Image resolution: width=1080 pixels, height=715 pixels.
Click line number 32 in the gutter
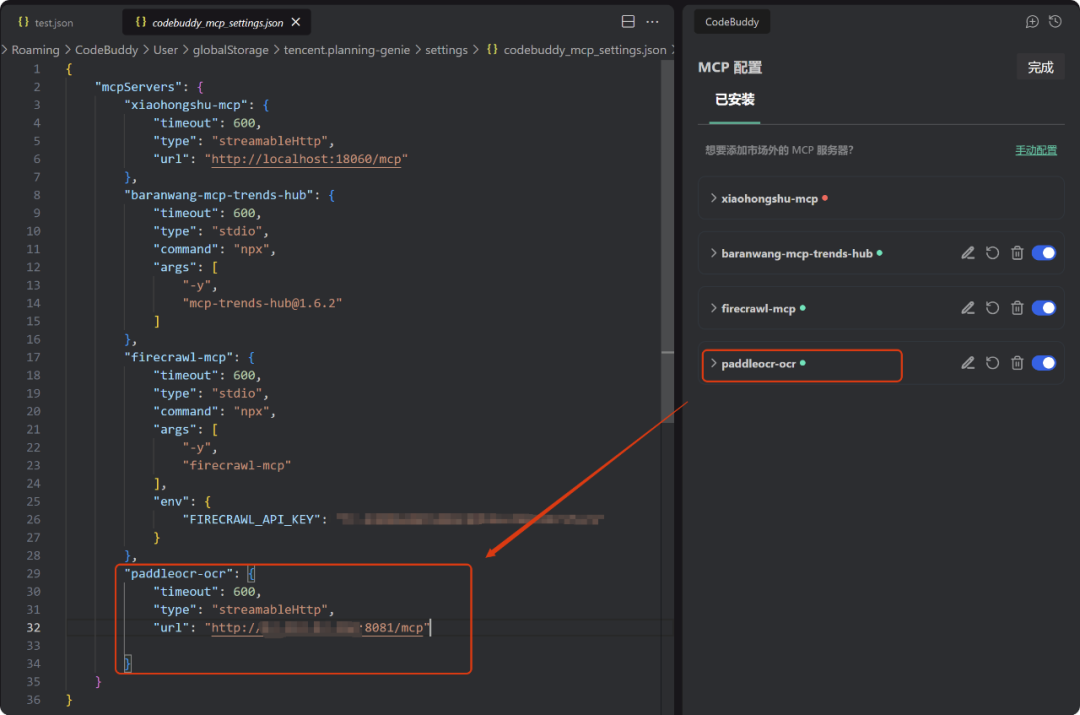coord(33,628)
